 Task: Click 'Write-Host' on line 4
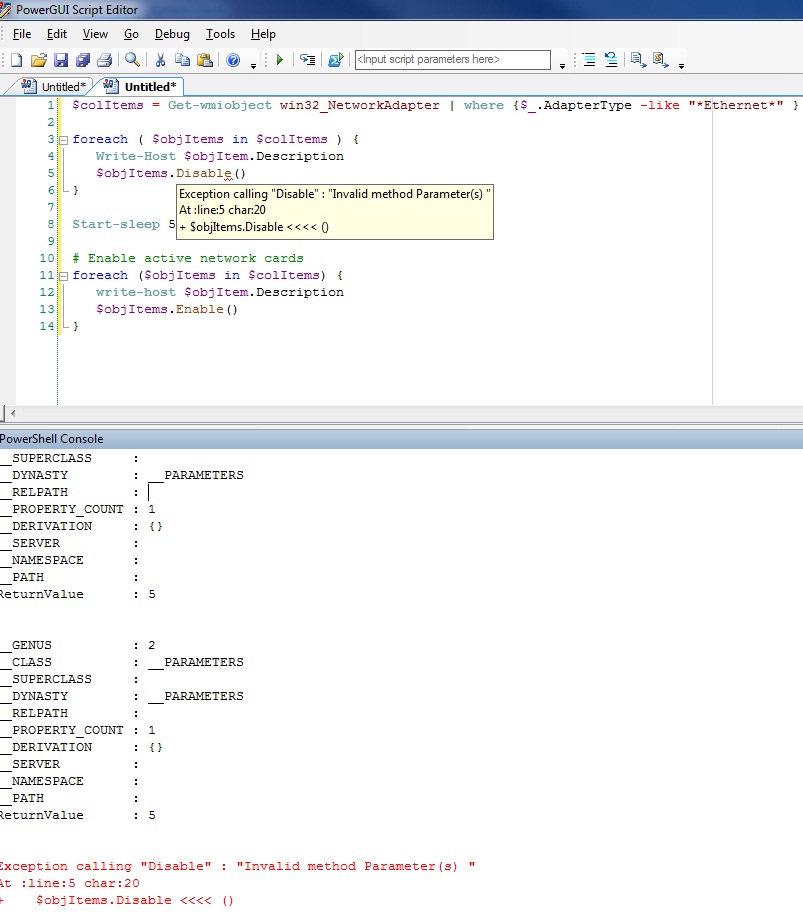tap(136, 157)
